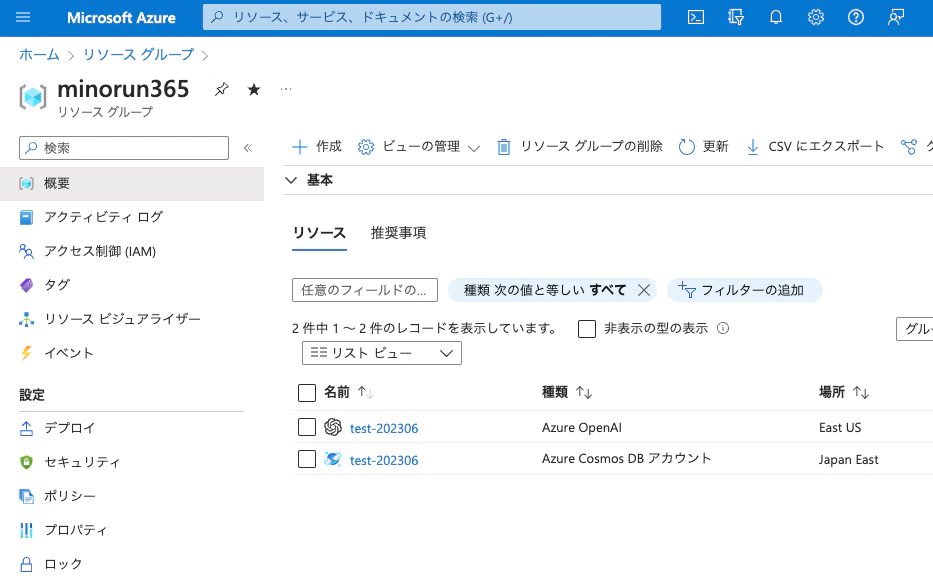Toggle 非表示の型の表示 checkbox
Image resolution: width=933 pixels, height=588 pixels.
[x=587, y=329]
